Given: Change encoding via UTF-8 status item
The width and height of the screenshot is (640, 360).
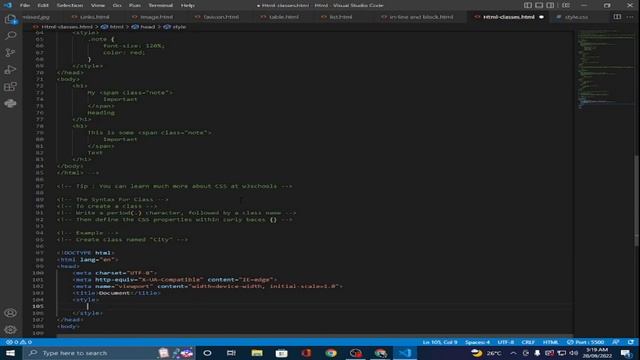Looking at the screenshot, I should [505, 342].
